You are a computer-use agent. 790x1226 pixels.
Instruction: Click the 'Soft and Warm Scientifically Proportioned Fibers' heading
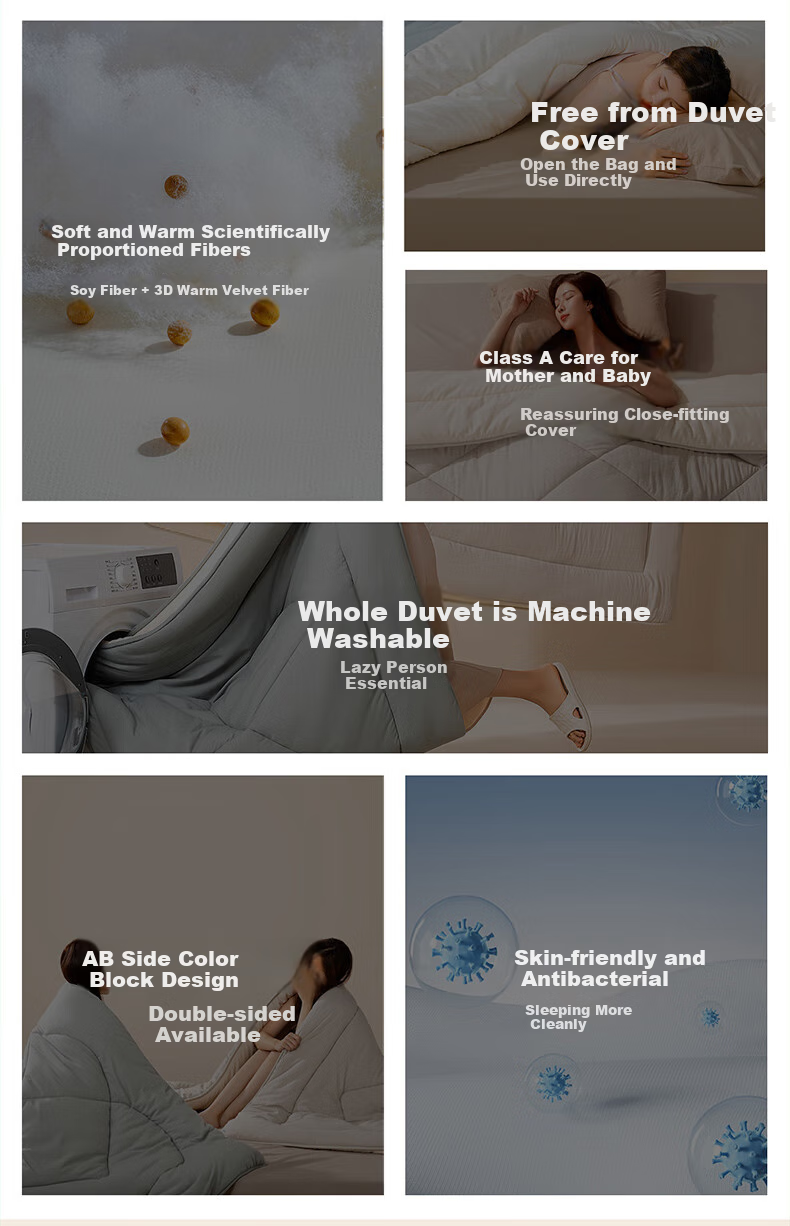coord(190,240)
